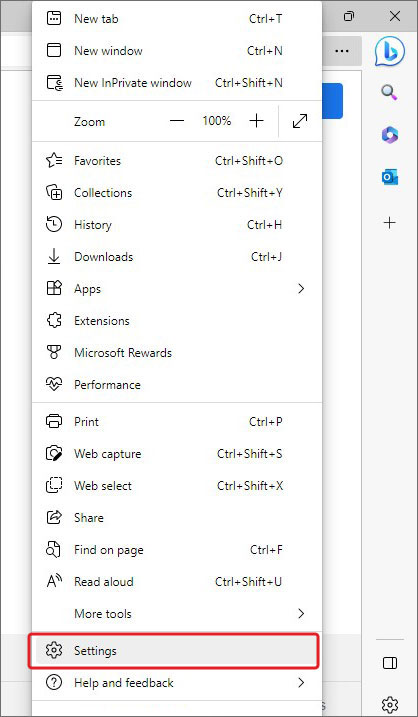Enter full screen with the diagonal arrow button

[300, 121]
